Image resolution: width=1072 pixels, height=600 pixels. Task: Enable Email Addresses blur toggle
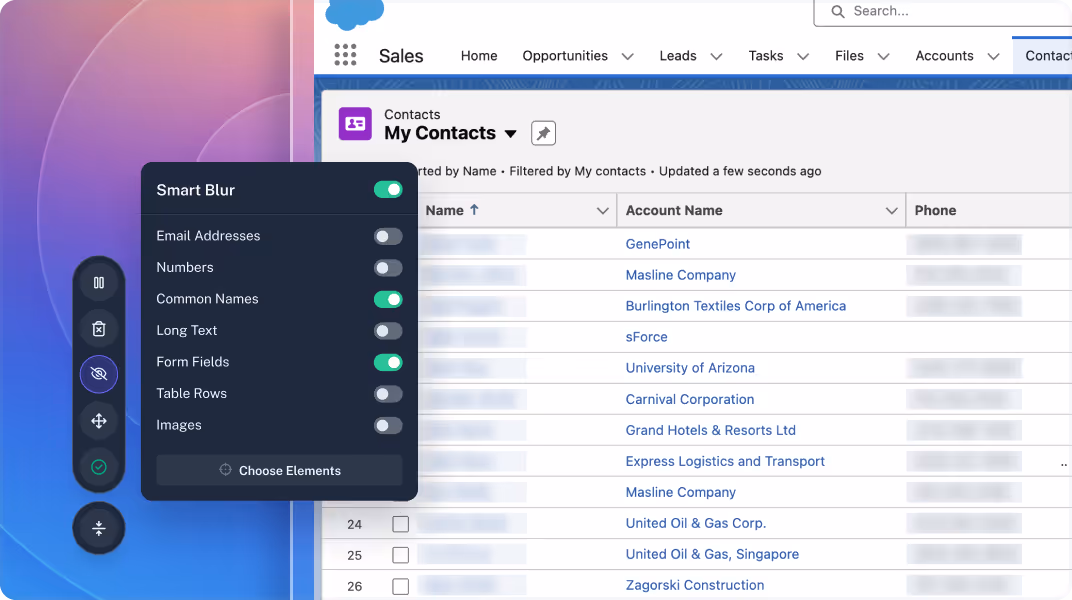(x=388, y=236)
